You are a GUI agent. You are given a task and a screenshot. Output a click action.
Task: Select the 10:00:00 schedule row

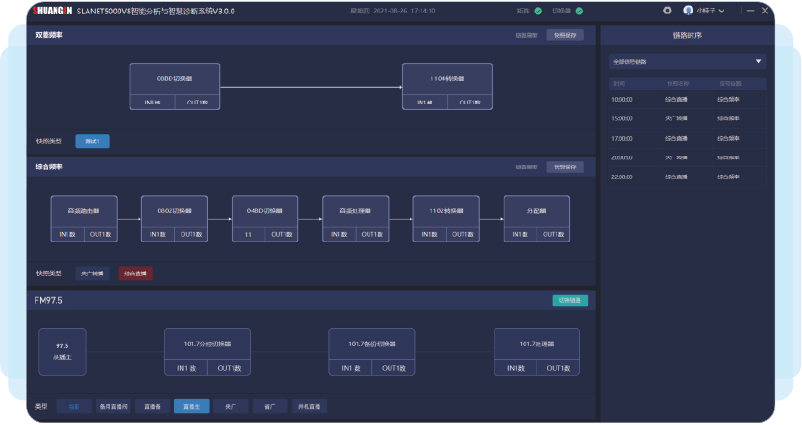point(686,100)
